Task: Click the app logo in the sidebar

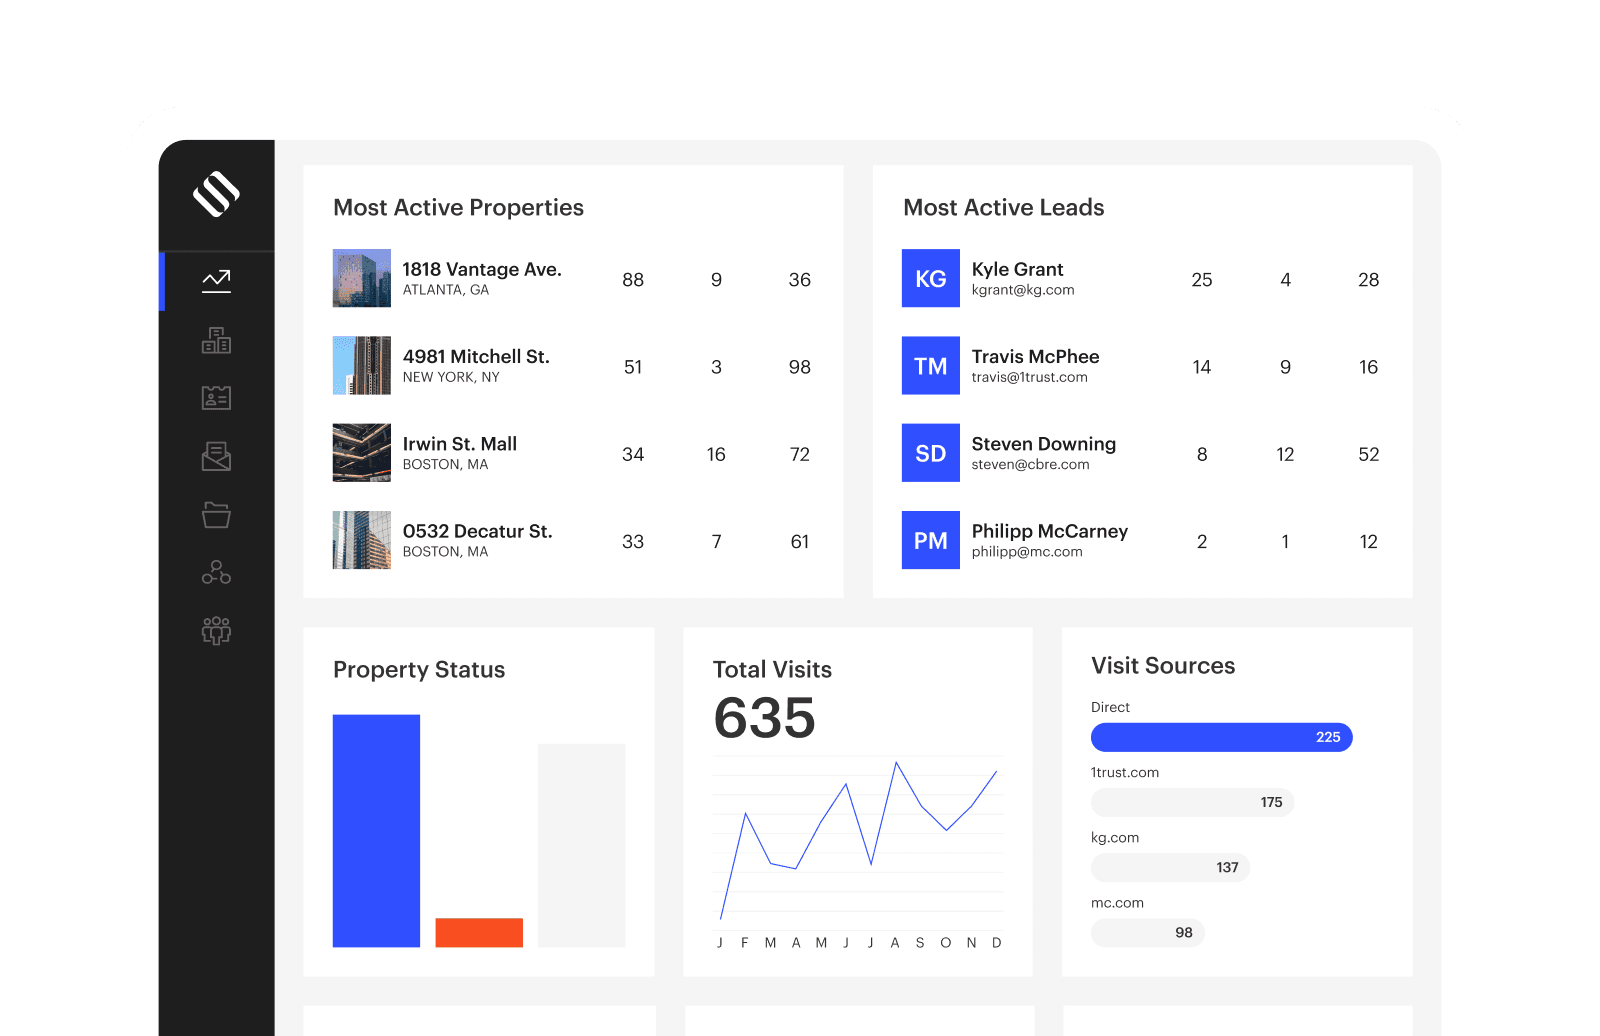Action: pos(216,194)
